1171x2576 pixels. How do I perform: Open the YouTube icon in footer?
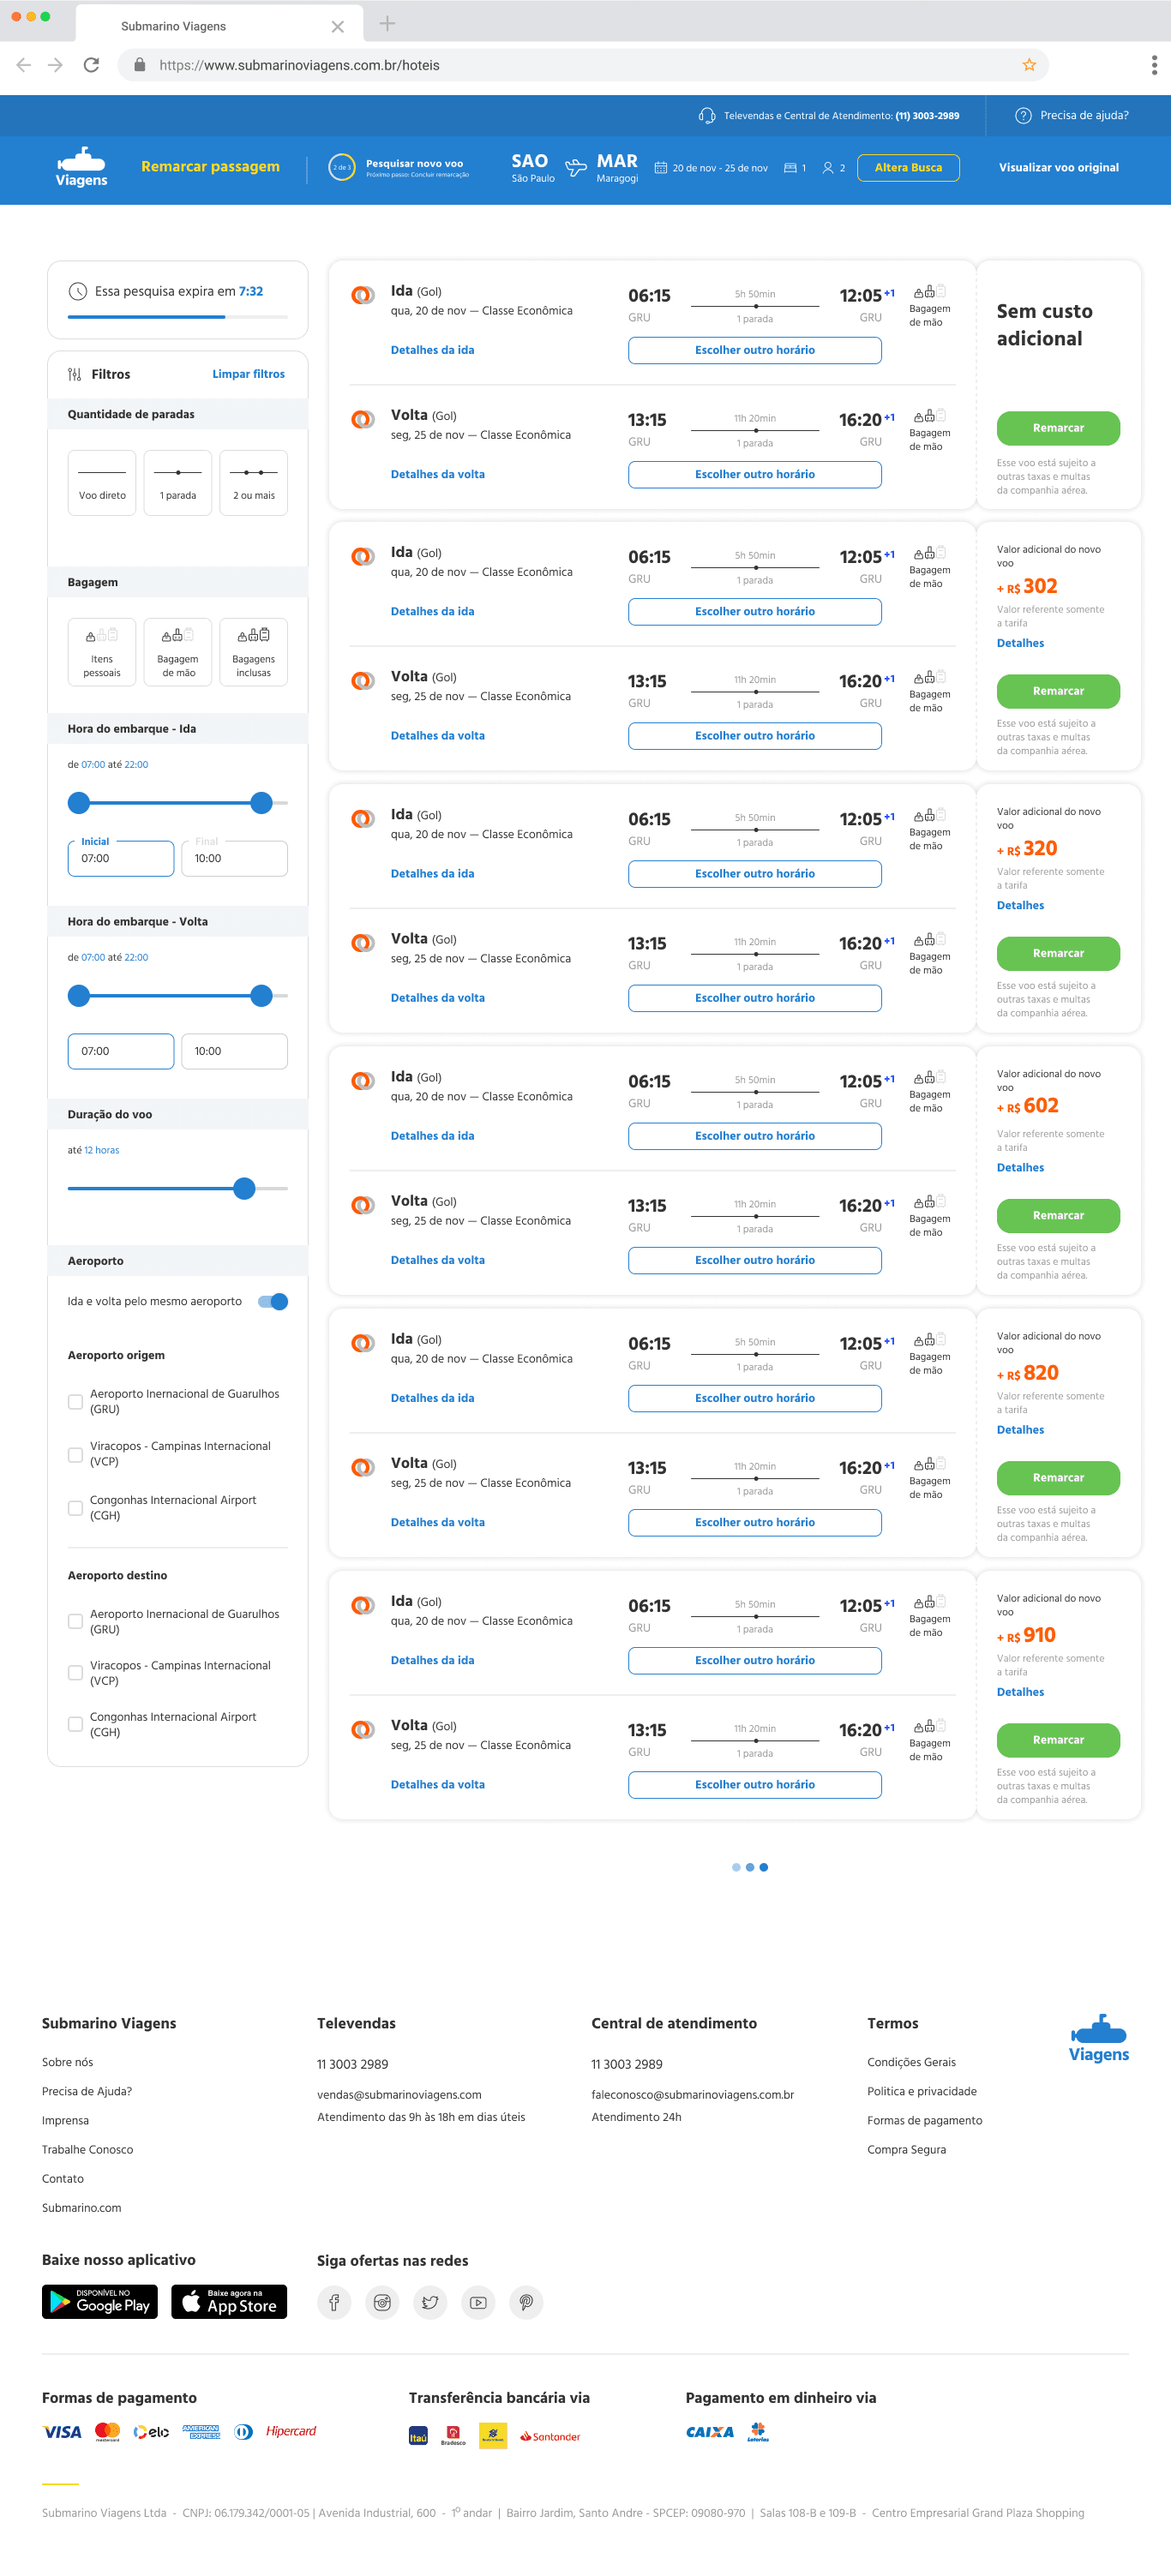click(478, 2302)
